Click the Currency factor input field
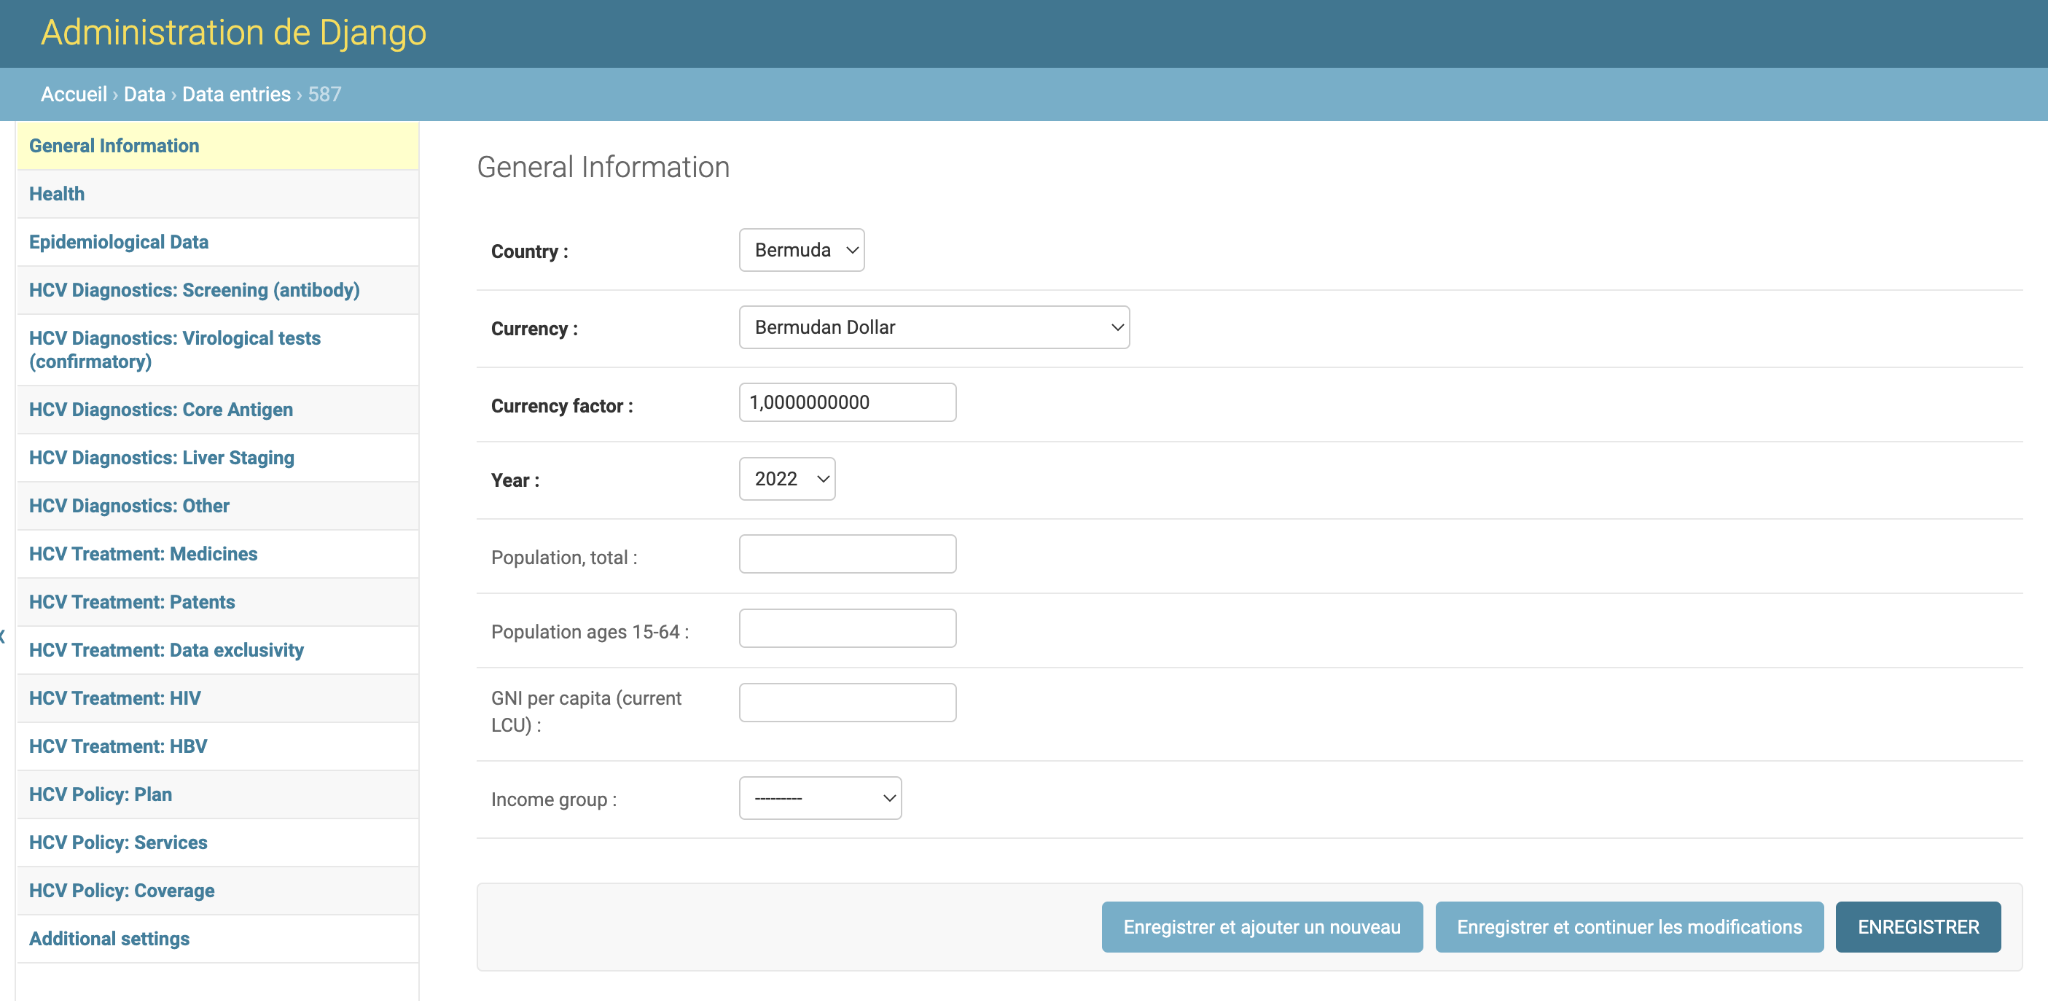 tap(847, 402)
